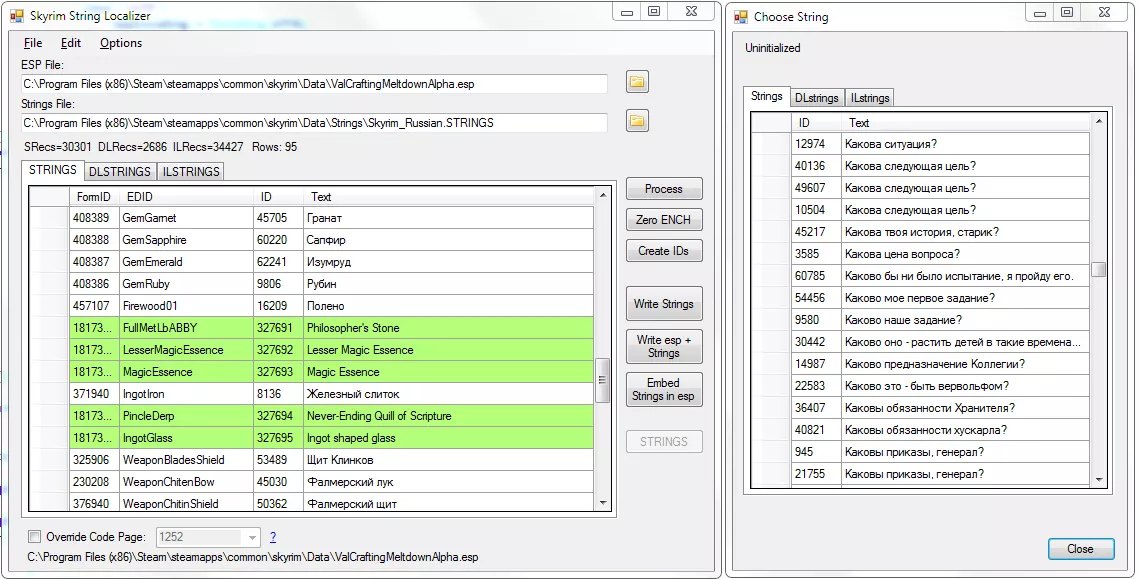Click Skyrim String Localizer title bar app icon
Image resolution: width=1138 pixels, height=579 pixels.
coord(17,15)
